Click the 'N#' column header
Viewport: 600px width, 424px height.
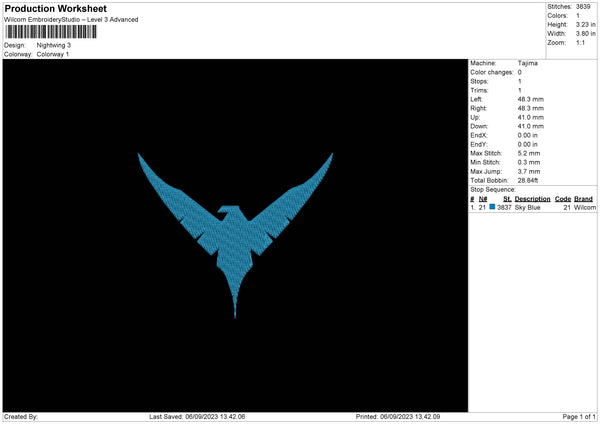[483, 199]
